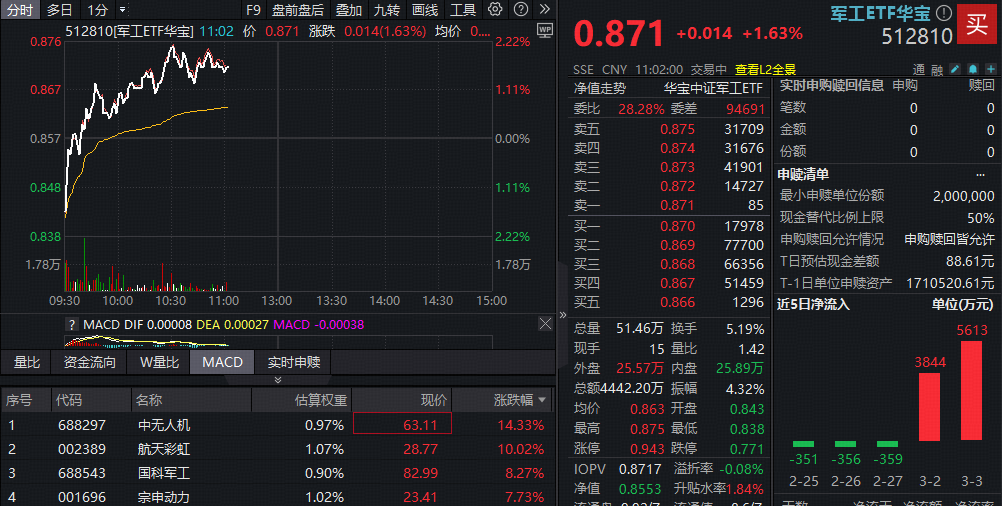Select the 资金流向 indicator tab

89,362
